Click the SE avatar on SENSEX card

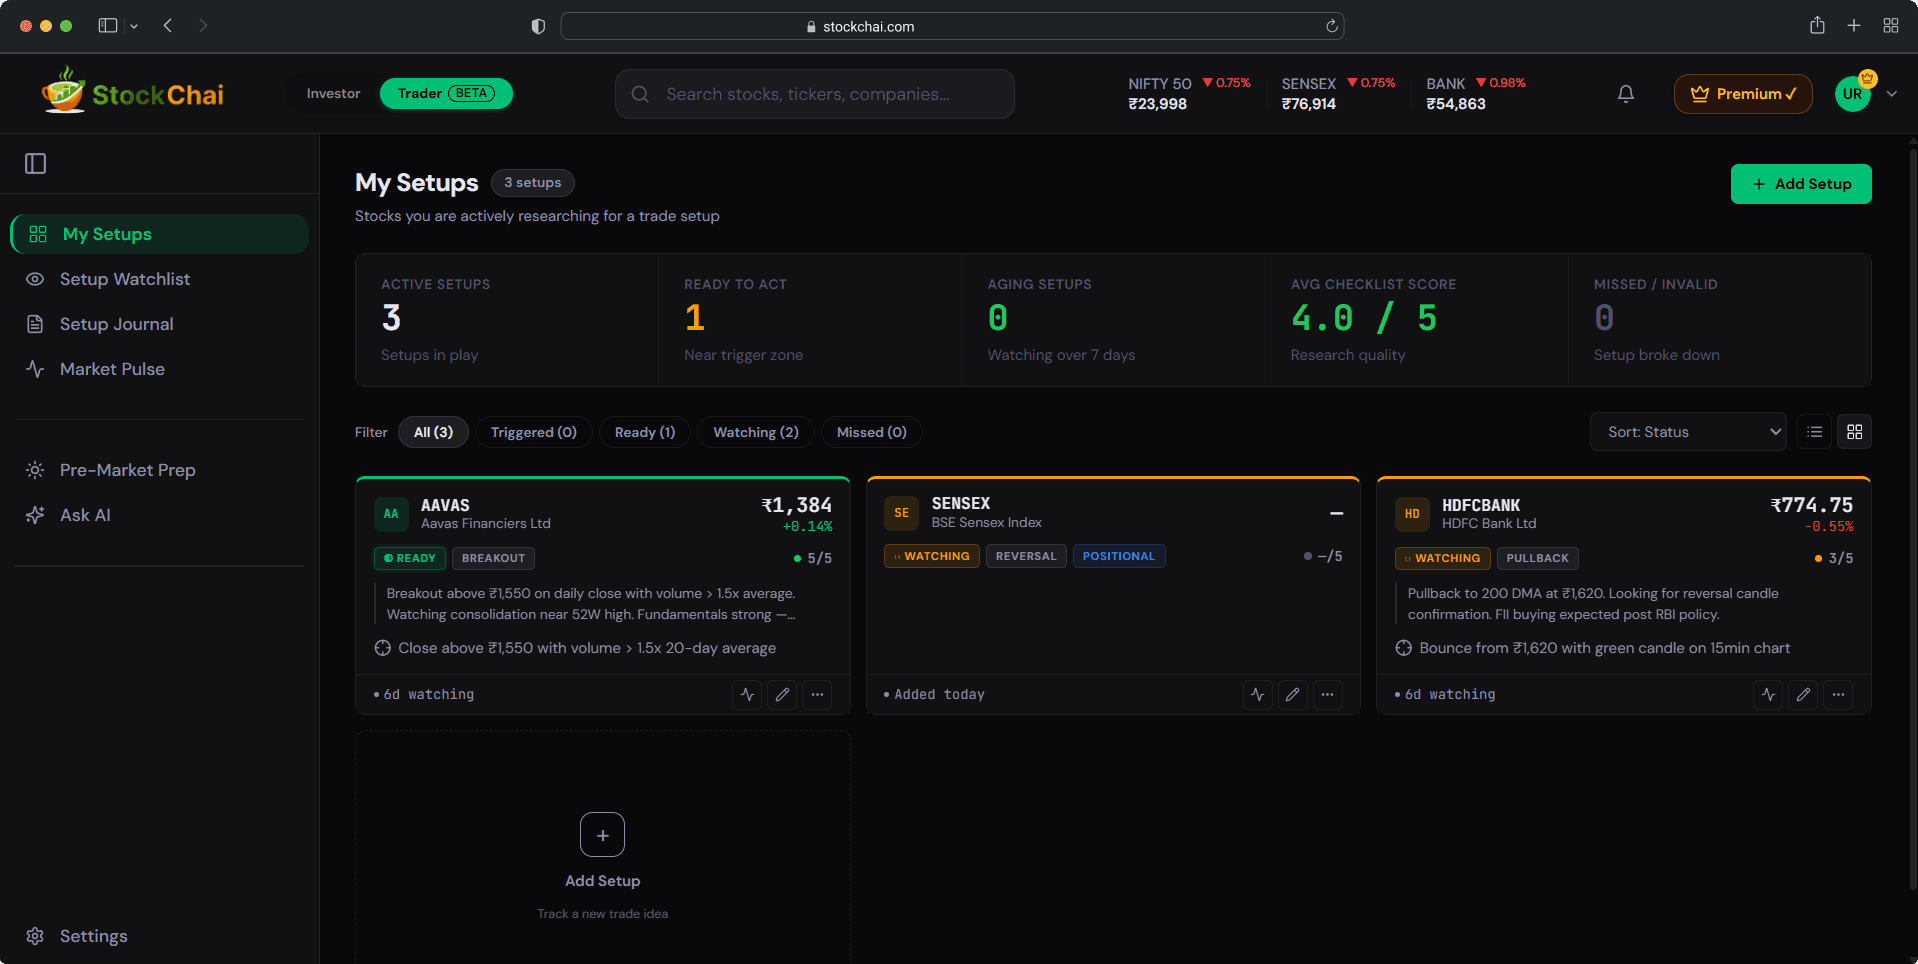(x=901, y=513)
